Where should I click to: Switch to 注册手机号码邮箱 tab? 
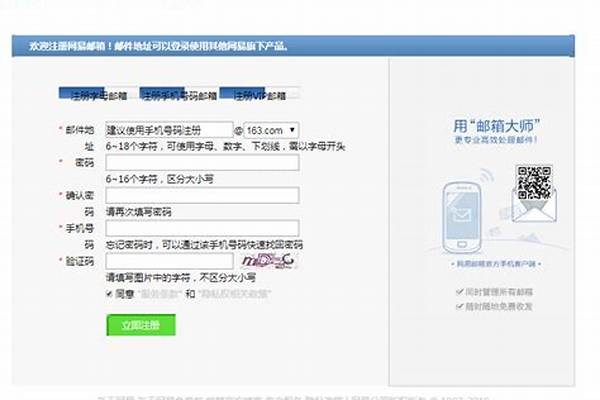coord(179,95)
